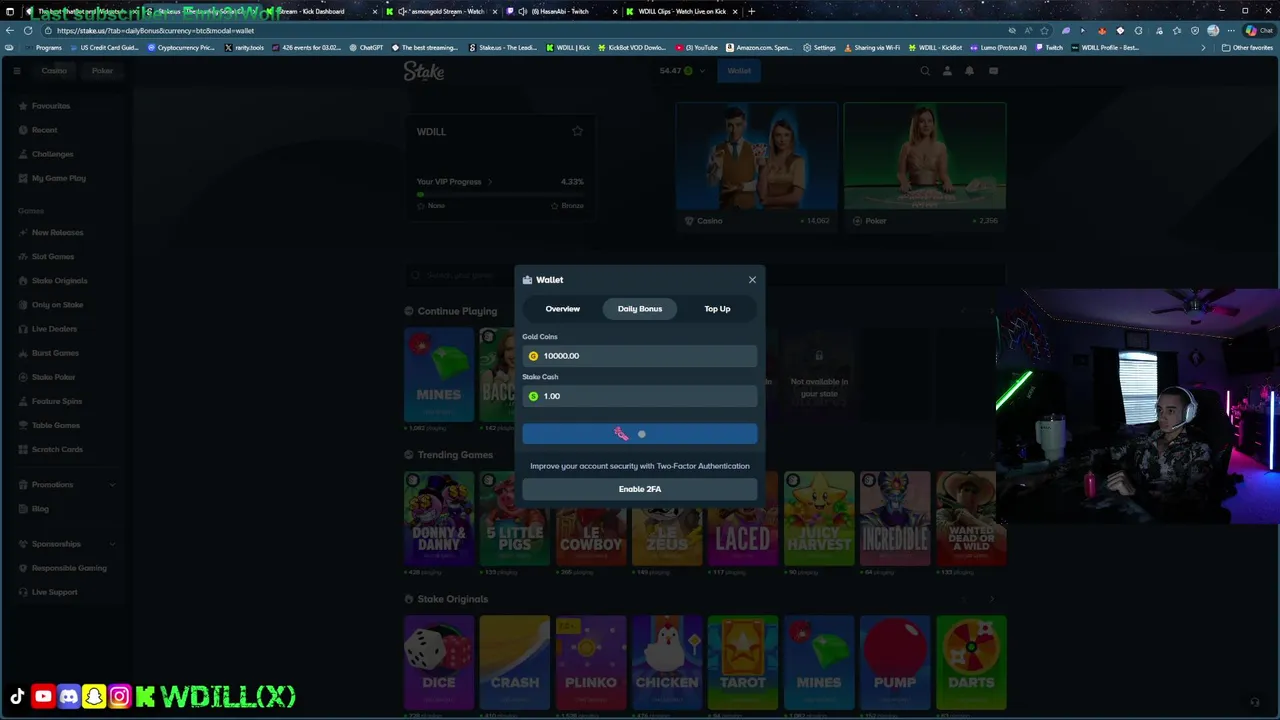The width and height of the screenshot is (1280, 720).
Task: Click the green Stake Cash coin icon
Action: [x=533, y=396]
